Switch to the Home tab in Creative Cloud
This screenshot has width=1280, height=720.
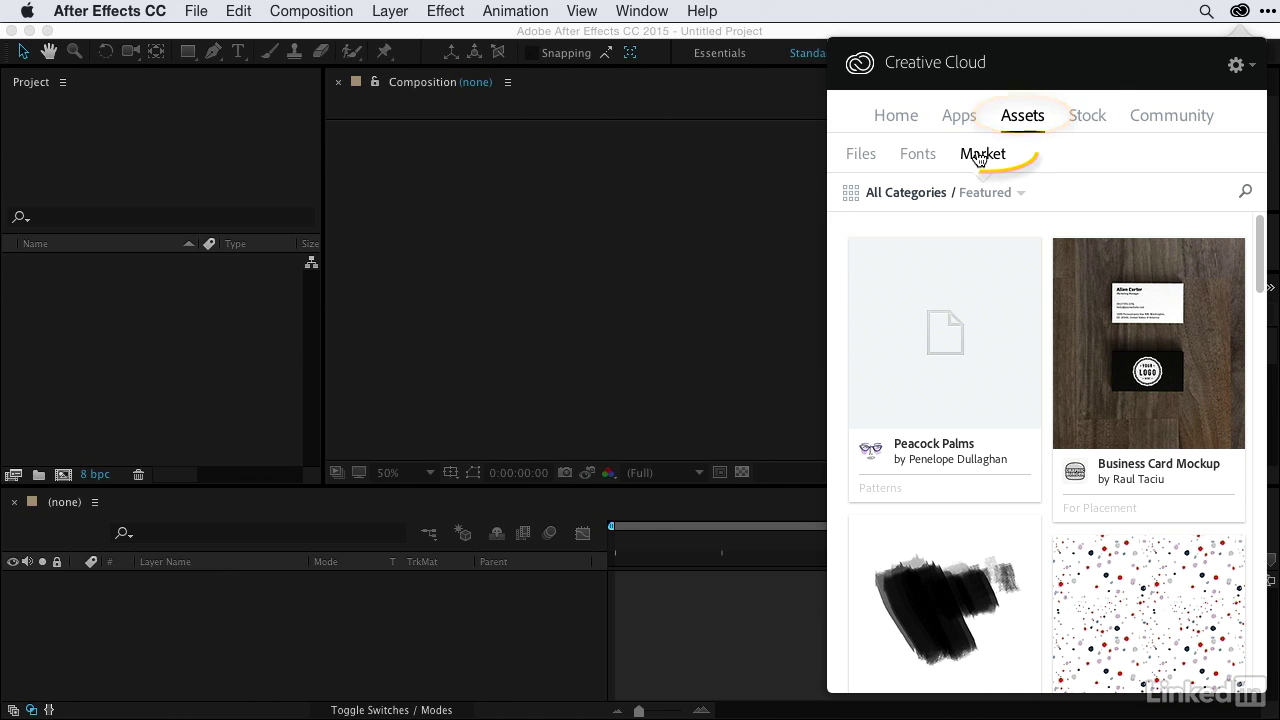click(x=896, y=115)
